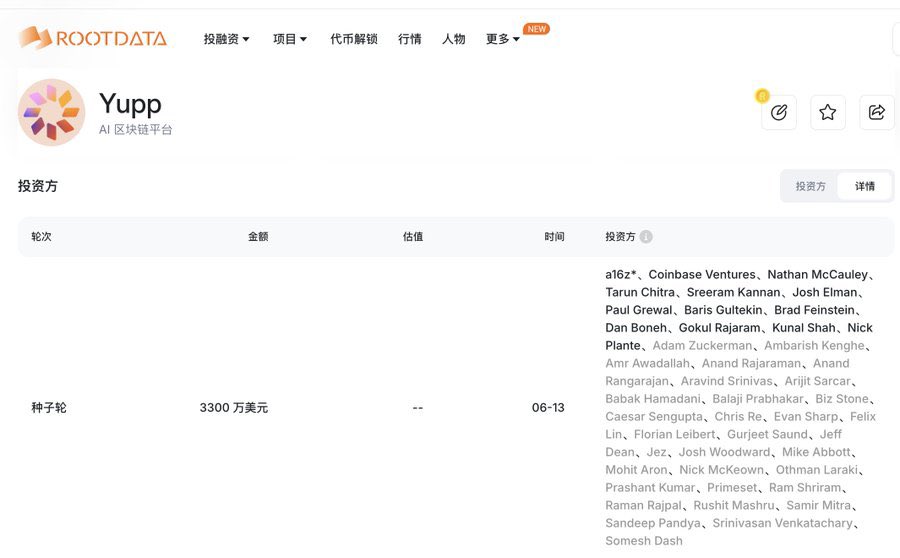Open Coinbase Ventures investor link
The height and width of the screenshot is (558, 900).
[x=702, y=274]
